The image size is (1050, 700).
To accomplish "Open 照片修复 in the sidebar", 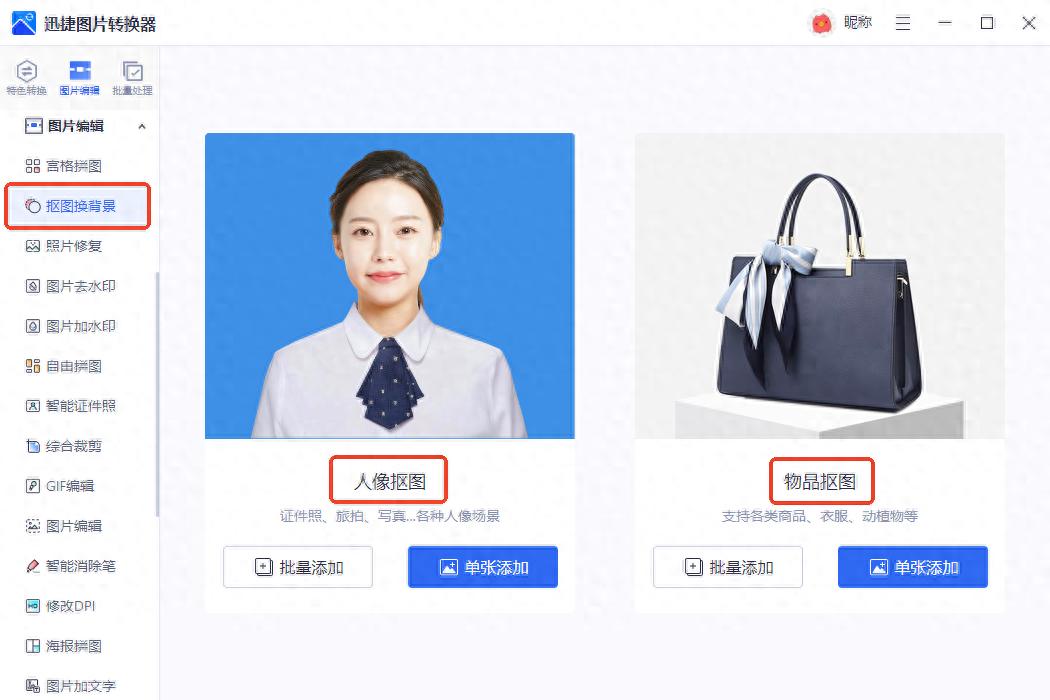I will coord(75,246).
